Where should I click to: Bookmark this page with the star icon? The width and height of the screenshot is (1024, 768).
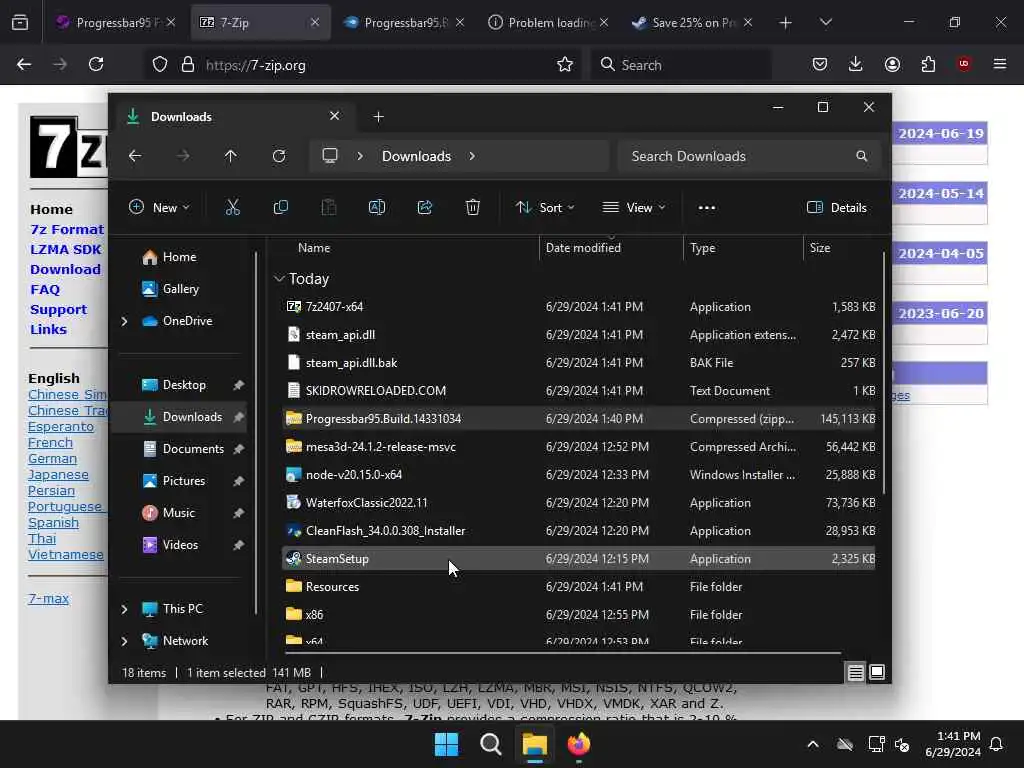565,64
